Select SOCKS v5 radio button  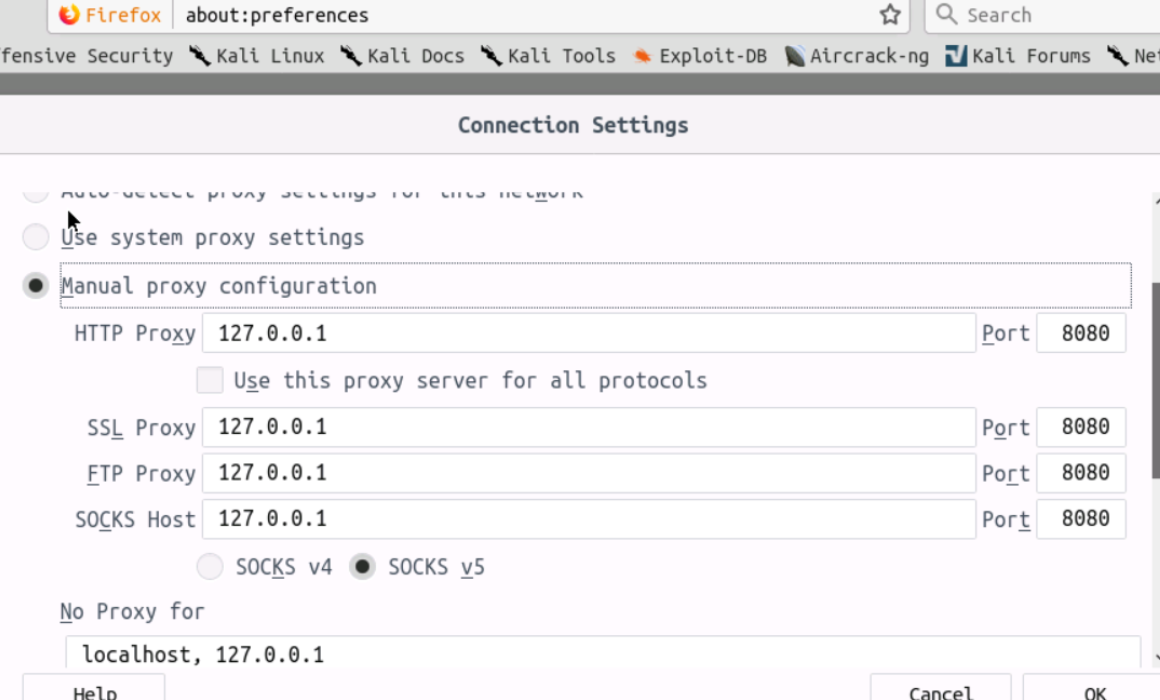coord(362,567)
